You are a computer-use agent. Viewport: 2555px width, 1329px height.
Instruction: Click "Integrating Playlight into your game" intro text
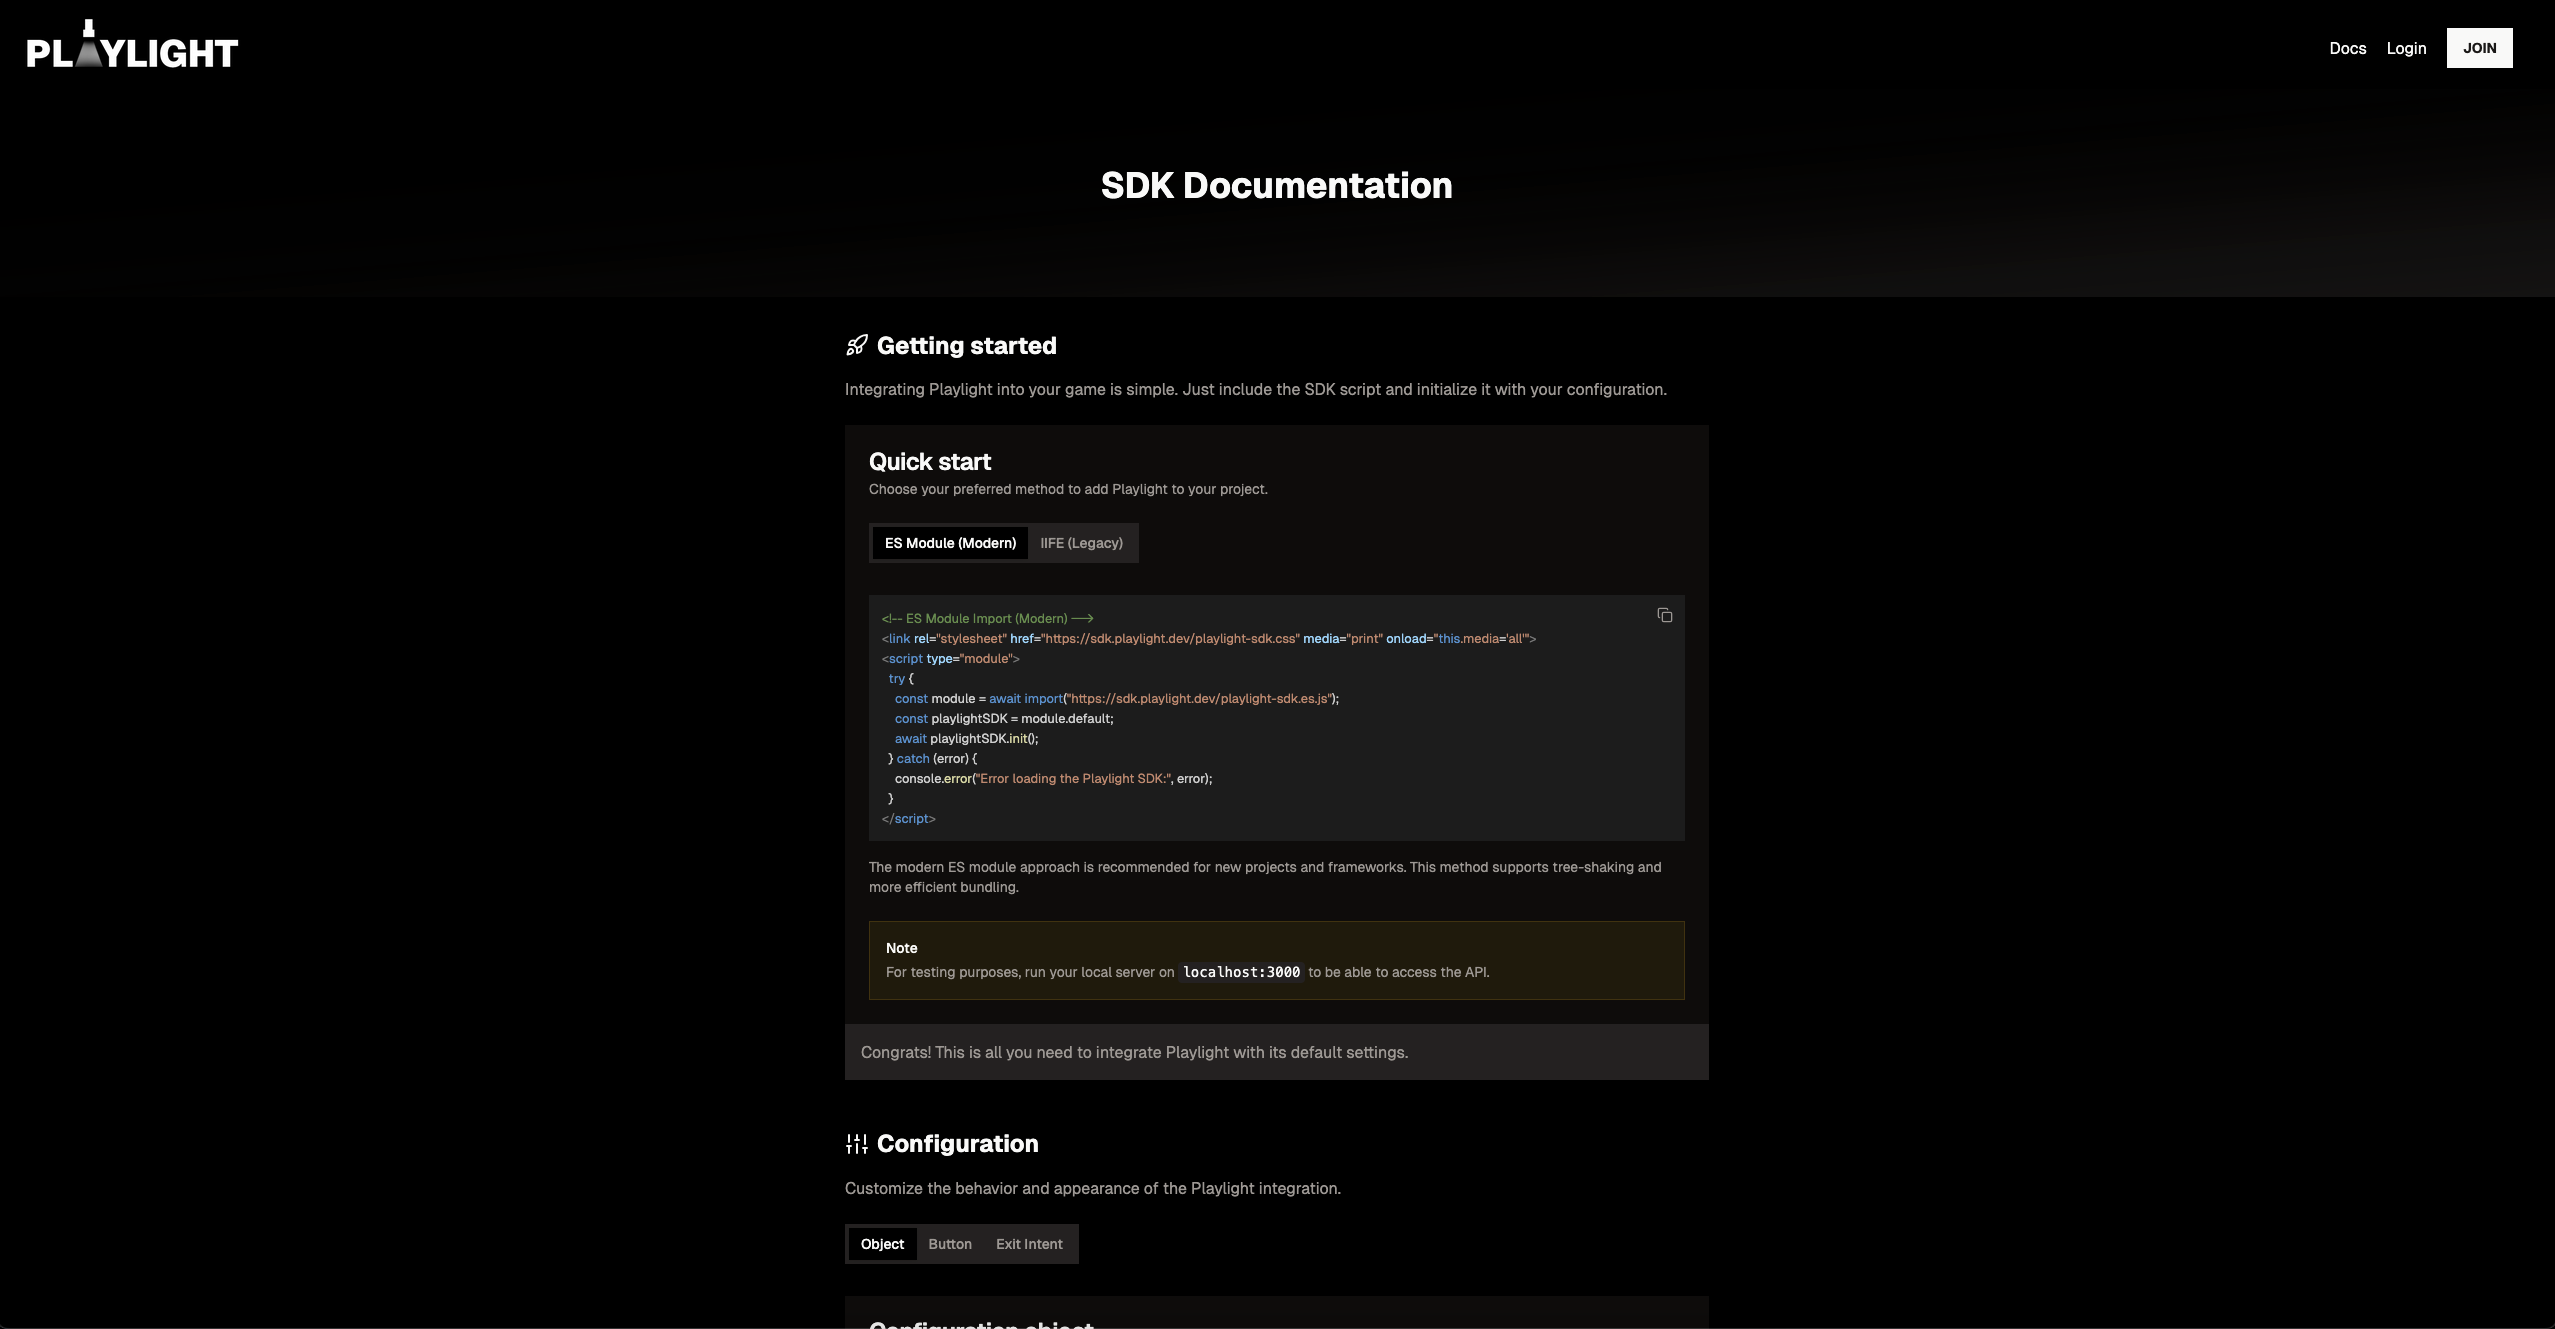(x=1256, y=389)
